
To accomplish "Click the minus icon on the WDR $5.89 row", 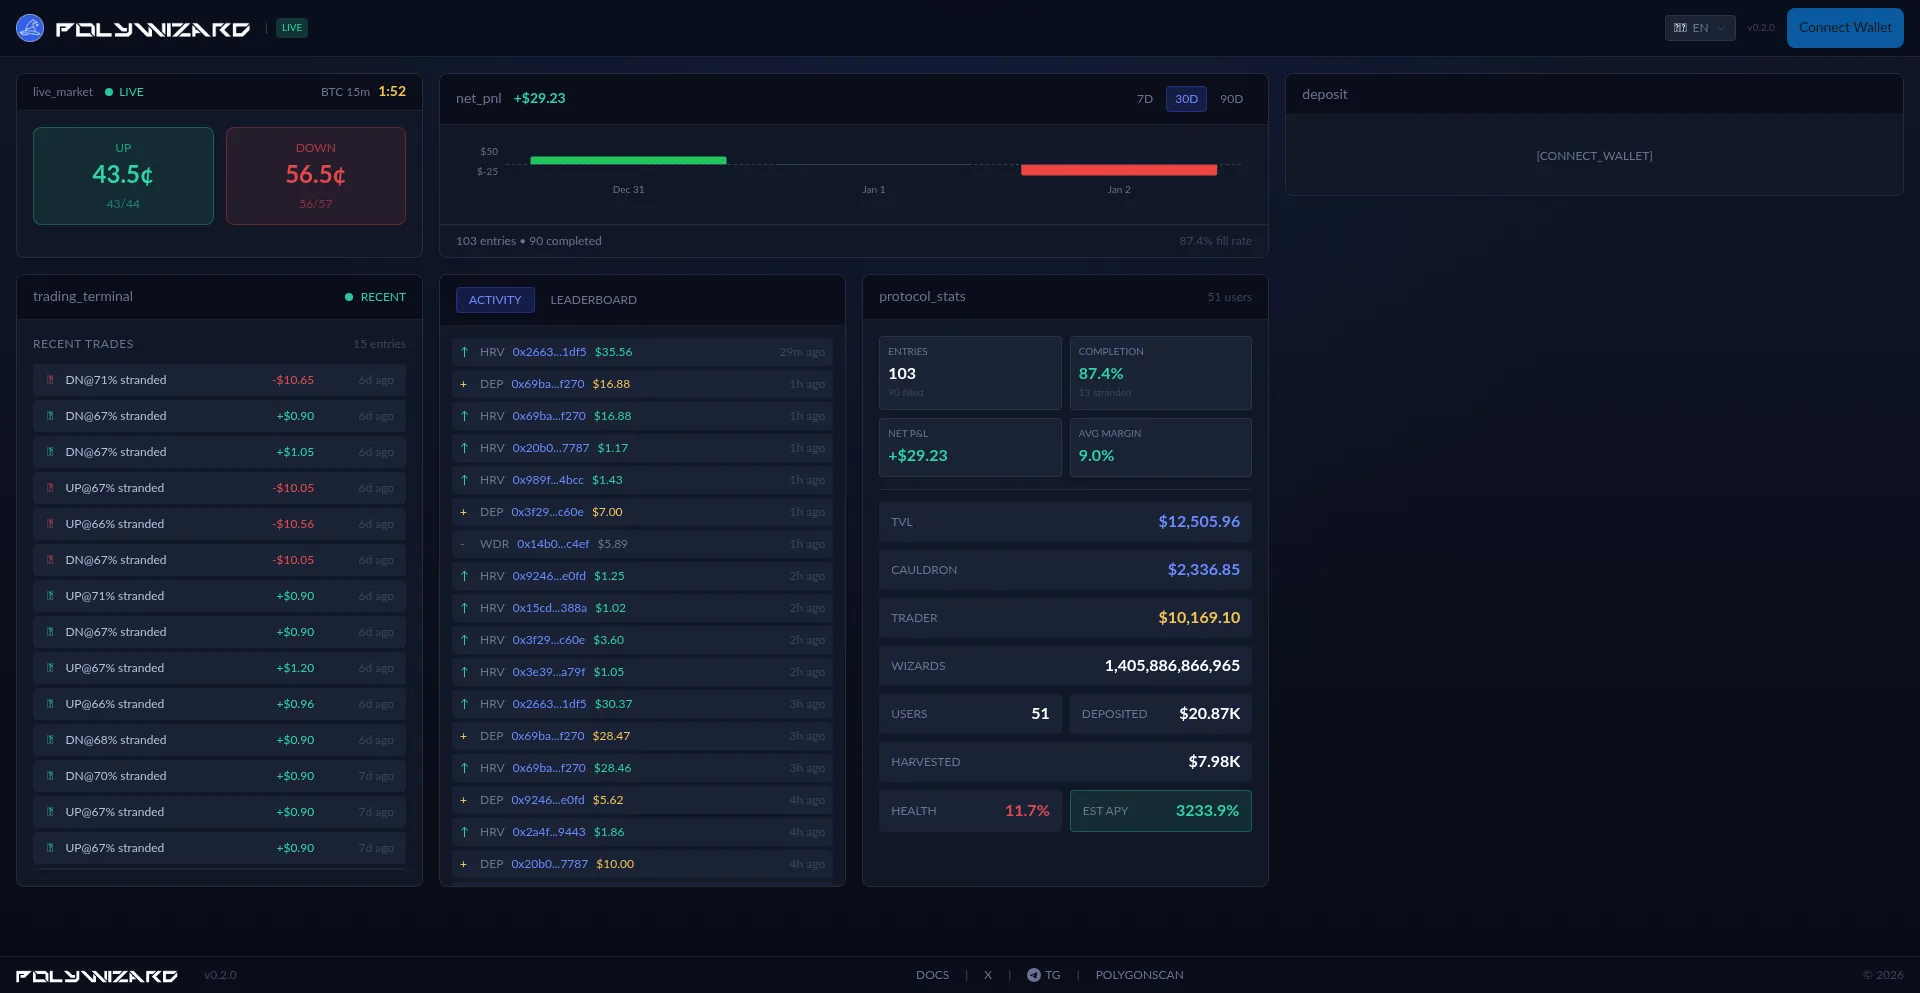I will click(463, 544).
